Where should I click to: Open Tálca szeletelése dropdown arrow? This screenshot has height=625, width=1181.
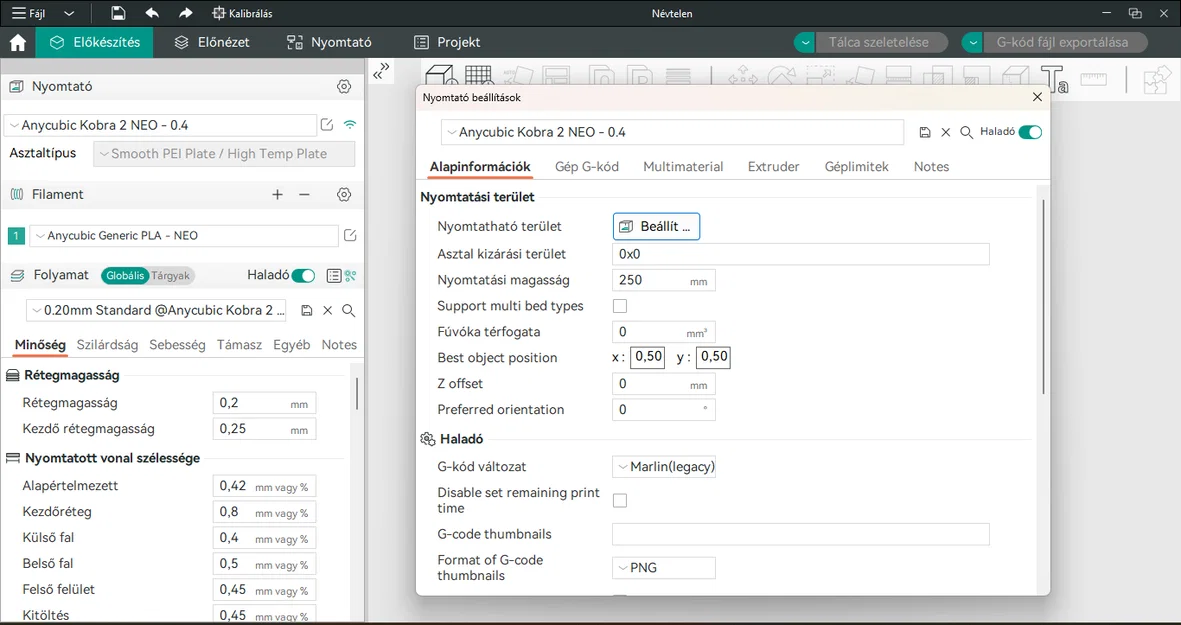[x=805, y=43]
